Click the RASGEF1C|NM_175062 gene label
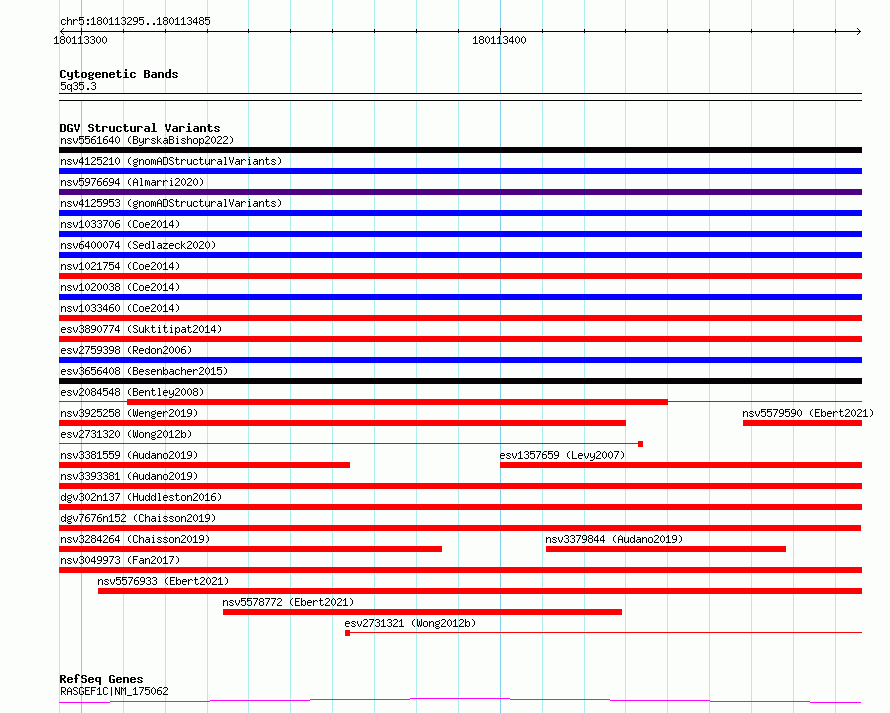The image size is (890, 713). (114, 691)
